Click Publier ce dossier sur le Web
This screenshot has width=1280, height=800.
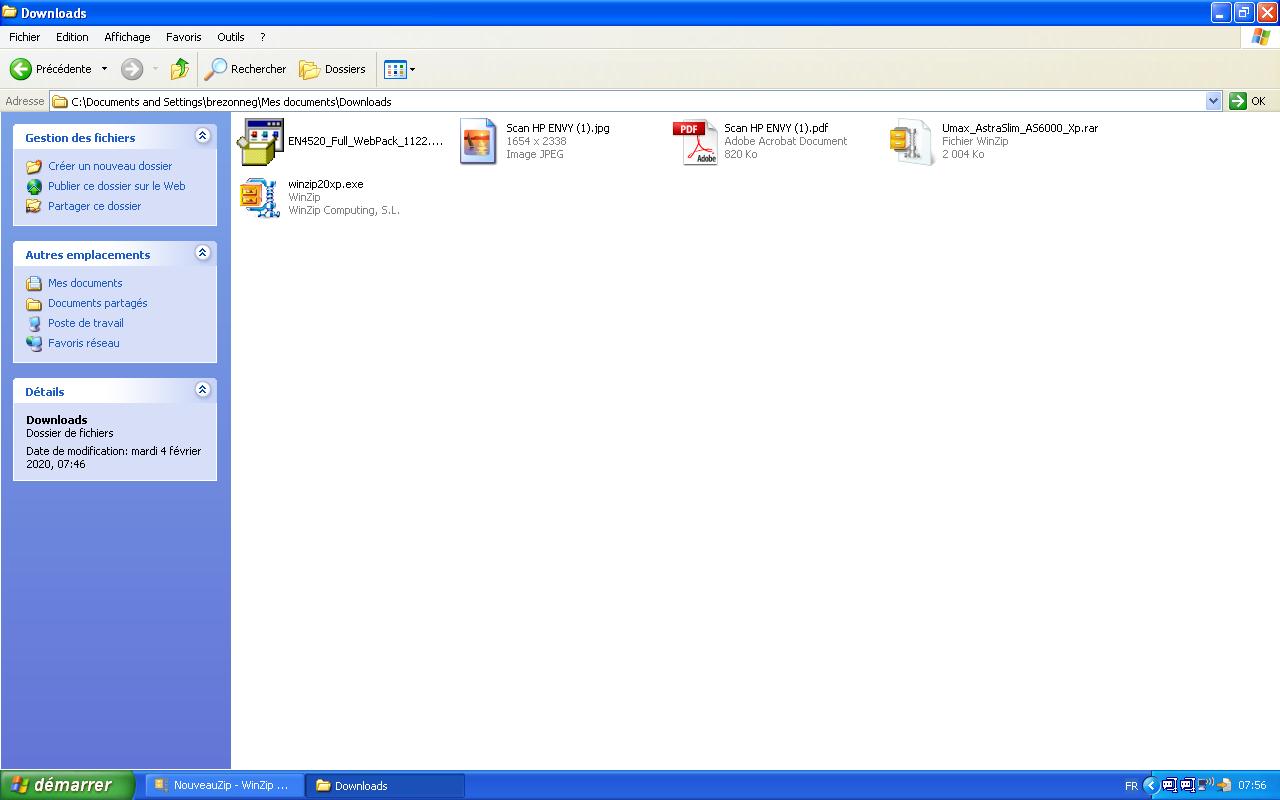pos(117,186)
